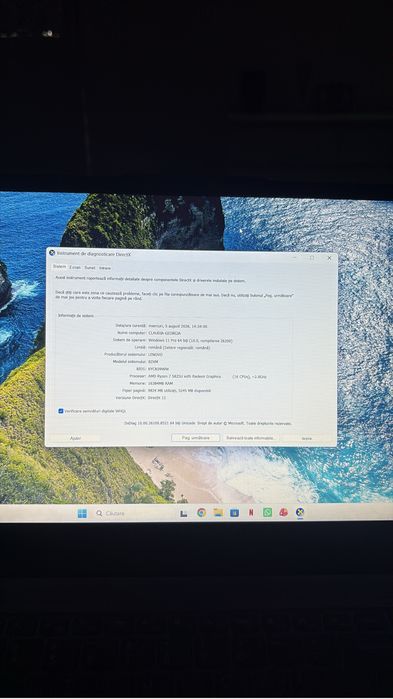Viewport: 393px width, 699px height.
Task: Switch to the Intrare tab
Action: pyautogui.click(x=105, y=268)
